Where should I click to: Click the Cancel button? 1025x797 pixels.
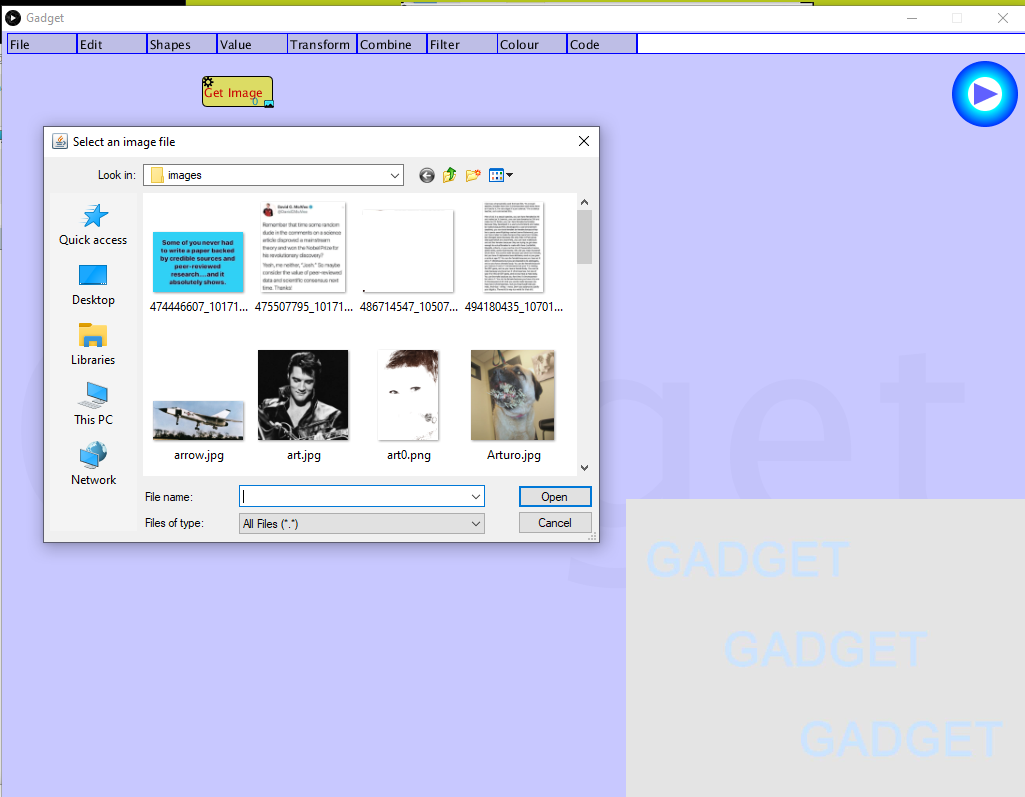(555, 523)
